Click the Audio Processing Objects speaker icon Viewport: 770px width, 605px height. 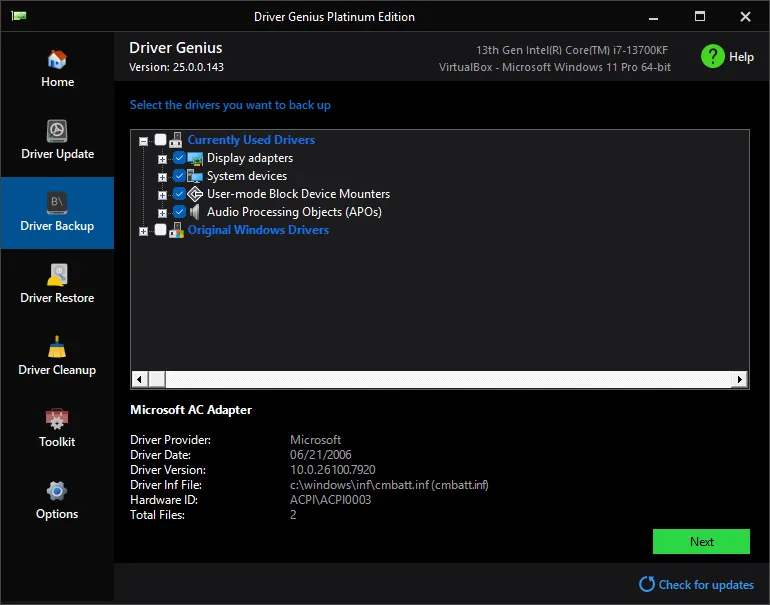coord(195,212)
